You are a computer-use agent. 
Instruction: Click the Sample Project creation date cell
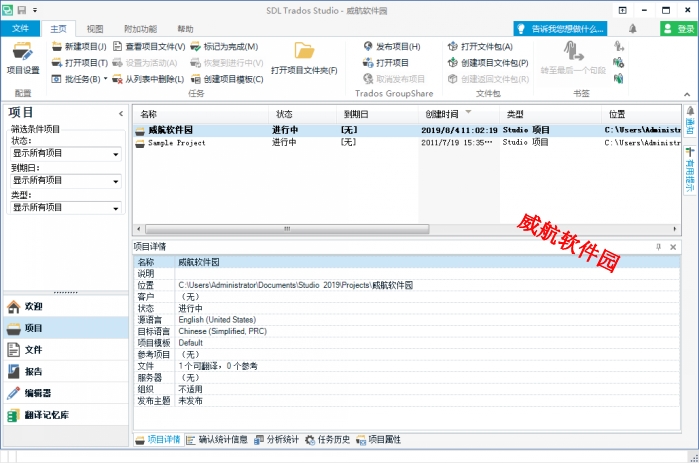[x=457, y=143]
